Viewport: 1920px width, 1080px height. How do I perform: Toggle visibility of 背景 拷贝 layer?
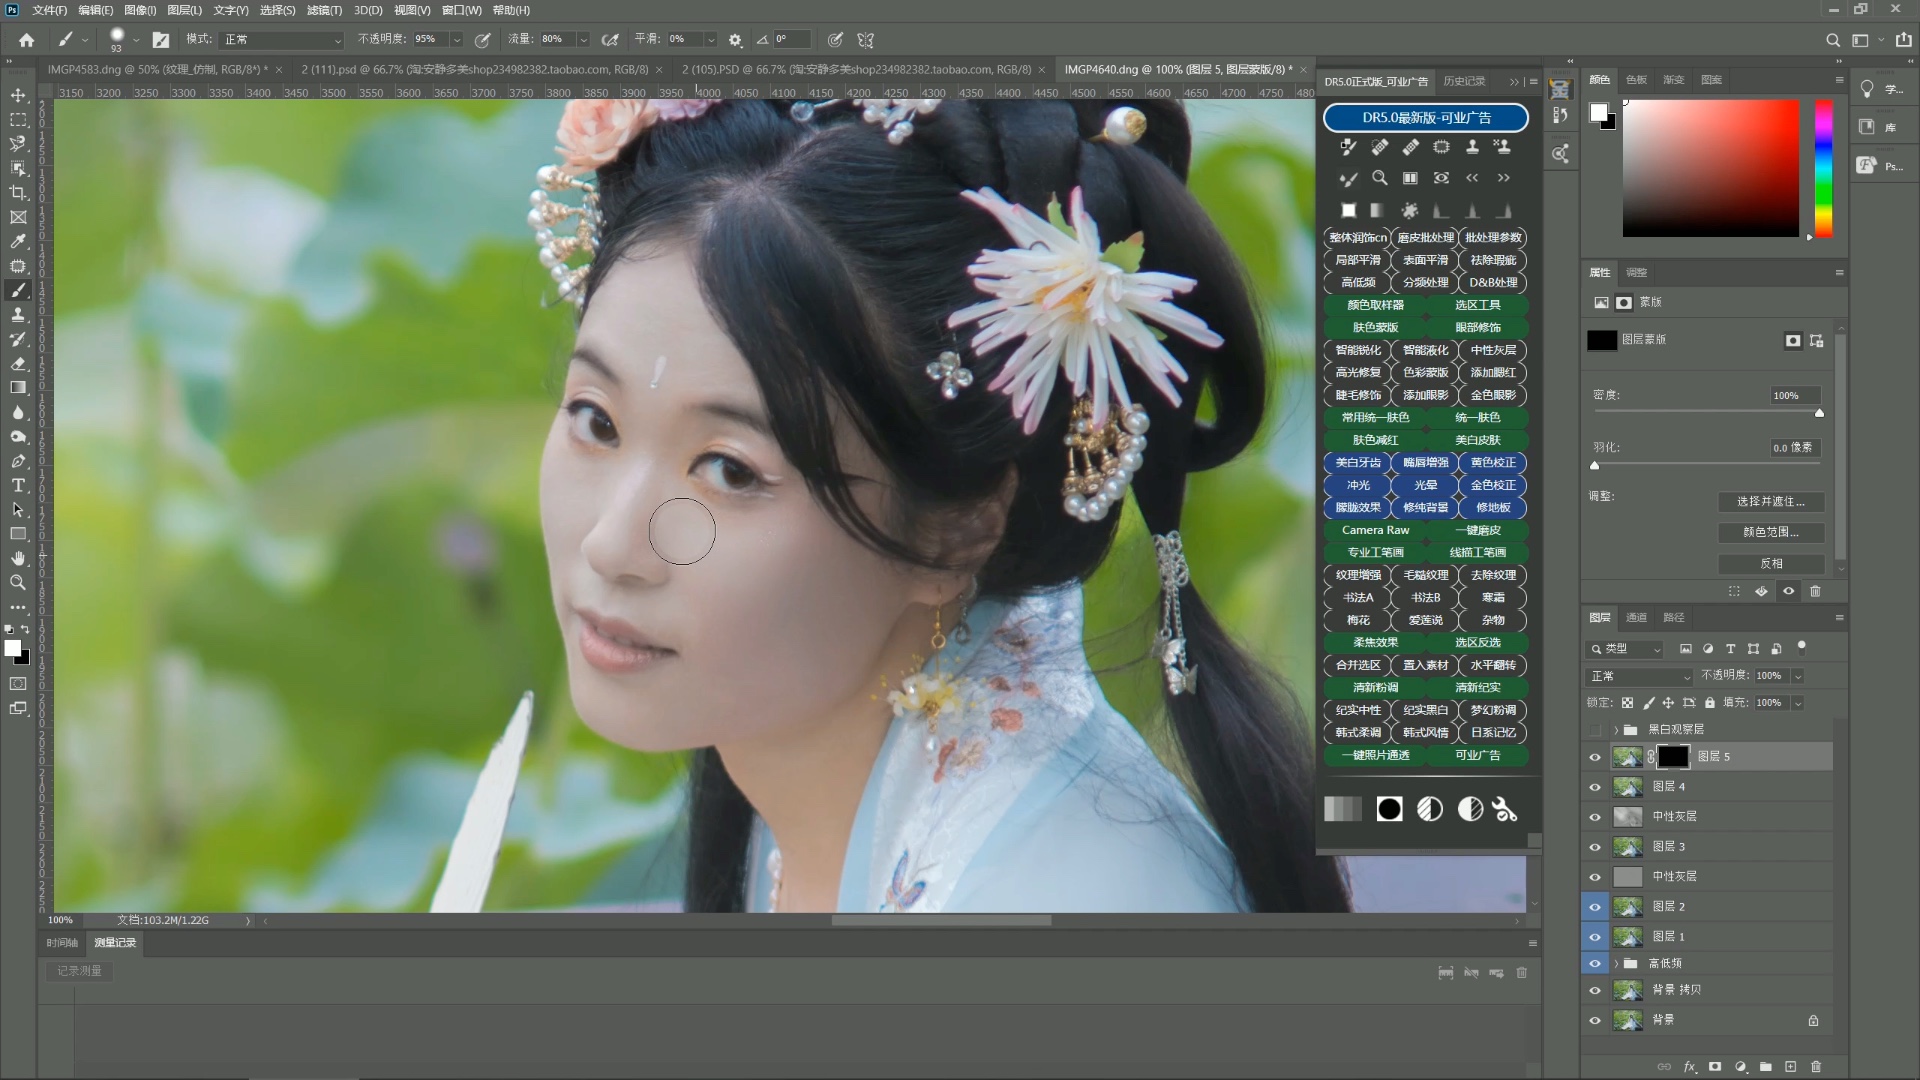click(1595, 991)
